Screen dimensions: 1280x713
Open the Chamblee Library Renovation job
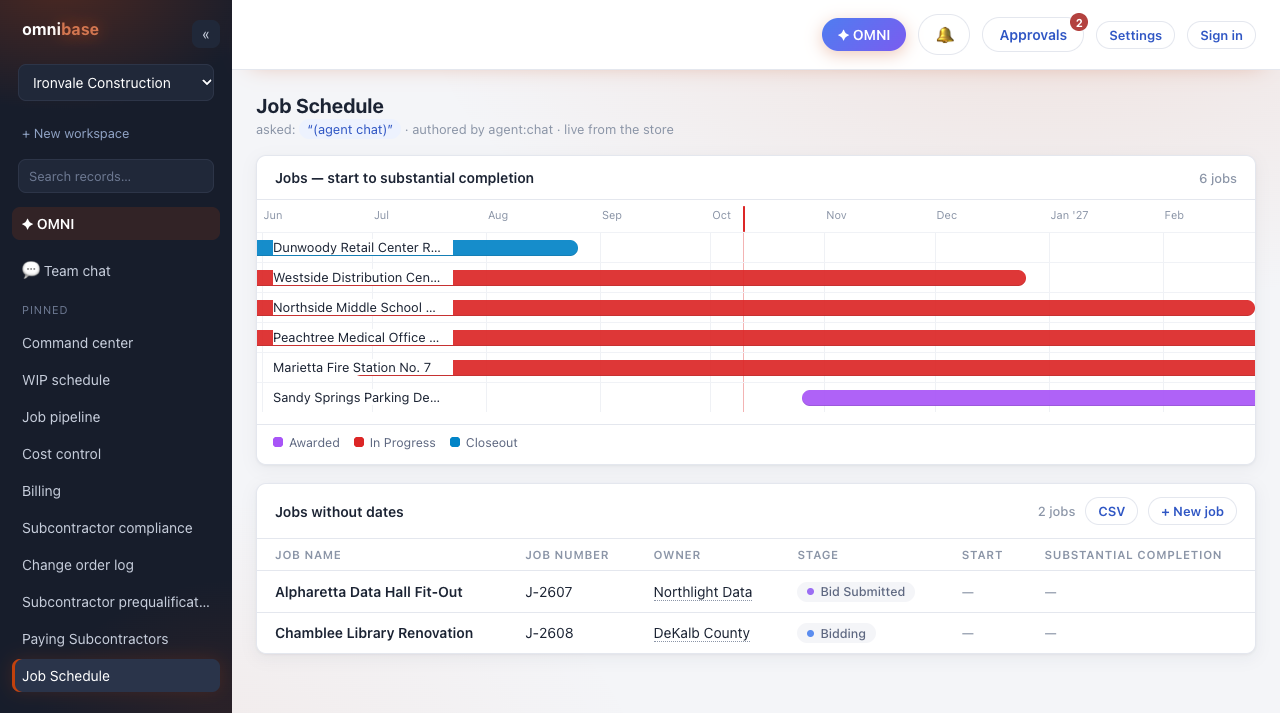tap(374, 633)
